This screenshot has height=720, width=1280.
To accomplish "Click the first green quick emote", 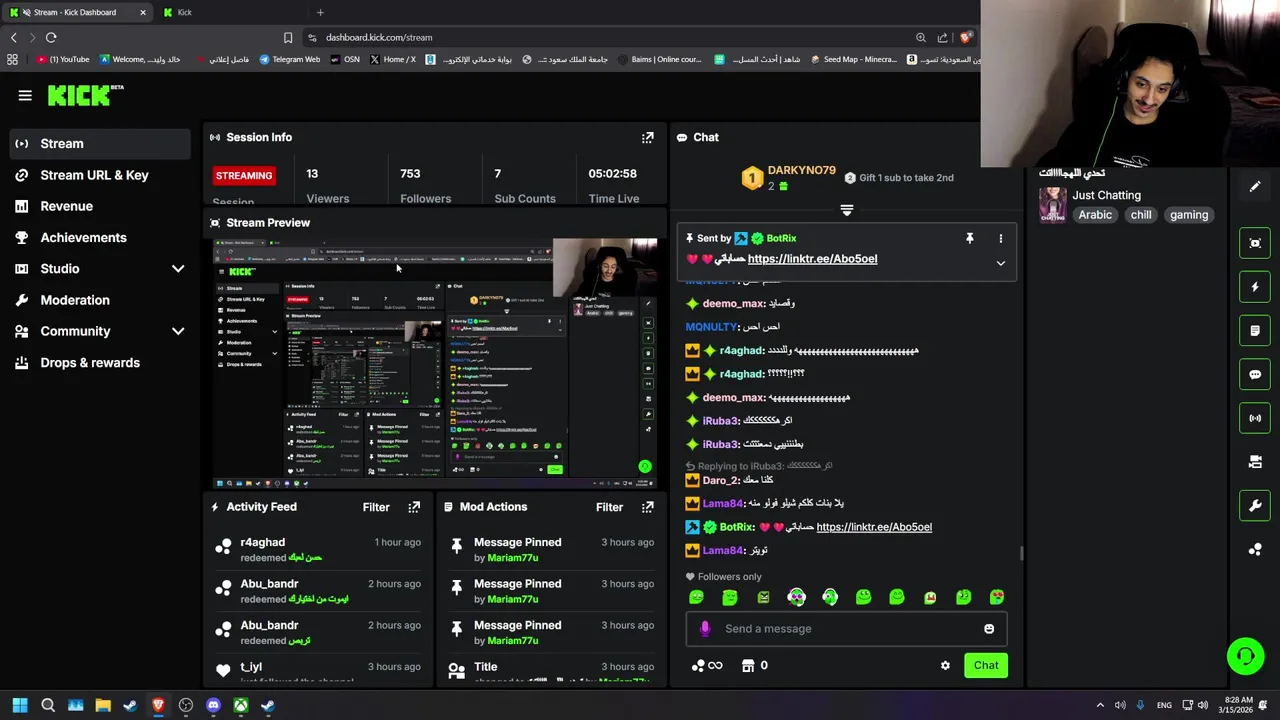I will click(x=696, y=597).
